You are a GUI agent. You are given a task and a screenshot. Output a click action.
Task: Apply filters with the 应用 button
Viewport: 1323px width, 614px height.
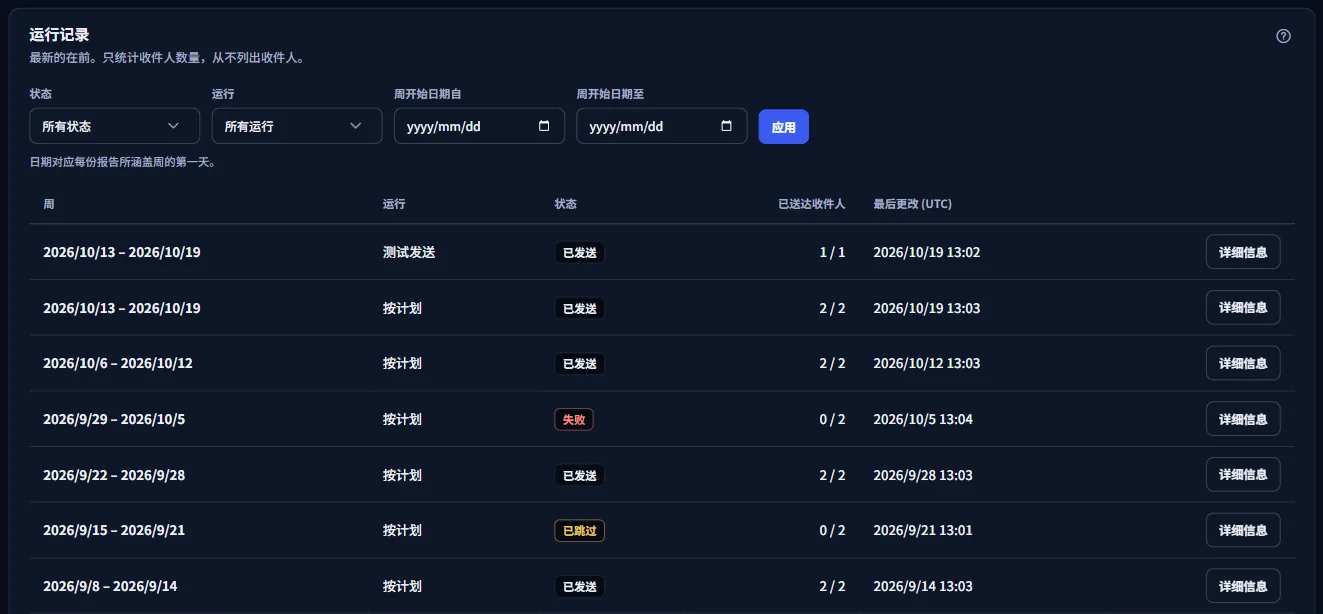click(x=784, y=127)
